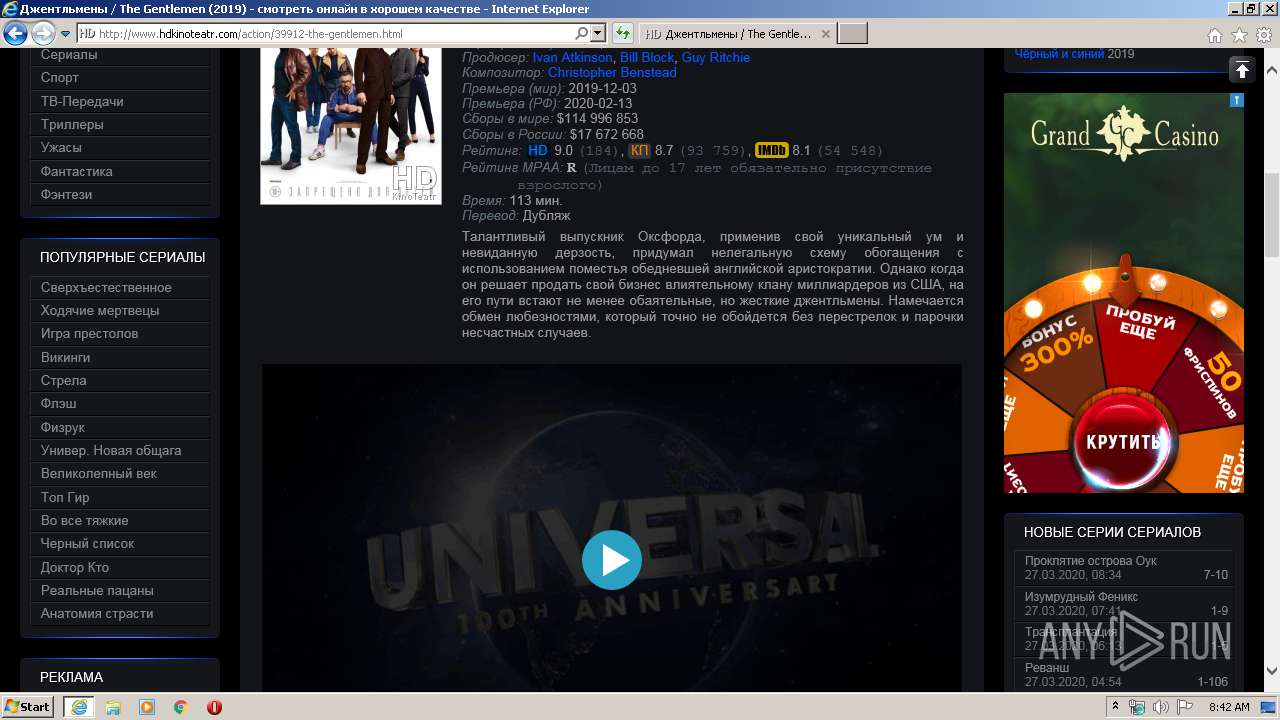Open a new blank tab
1280x720 pixels.
click(x=852, y=34)
